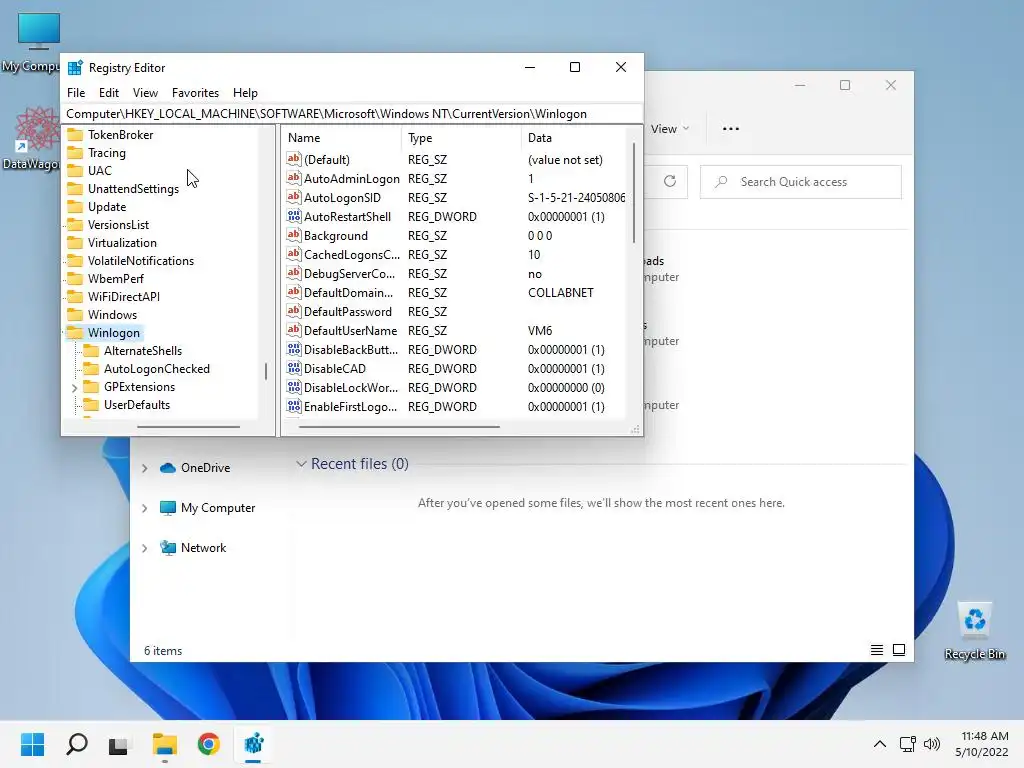Open the View dropdown in File Explorer
The image size is (1024, 768).
point(669,129)
